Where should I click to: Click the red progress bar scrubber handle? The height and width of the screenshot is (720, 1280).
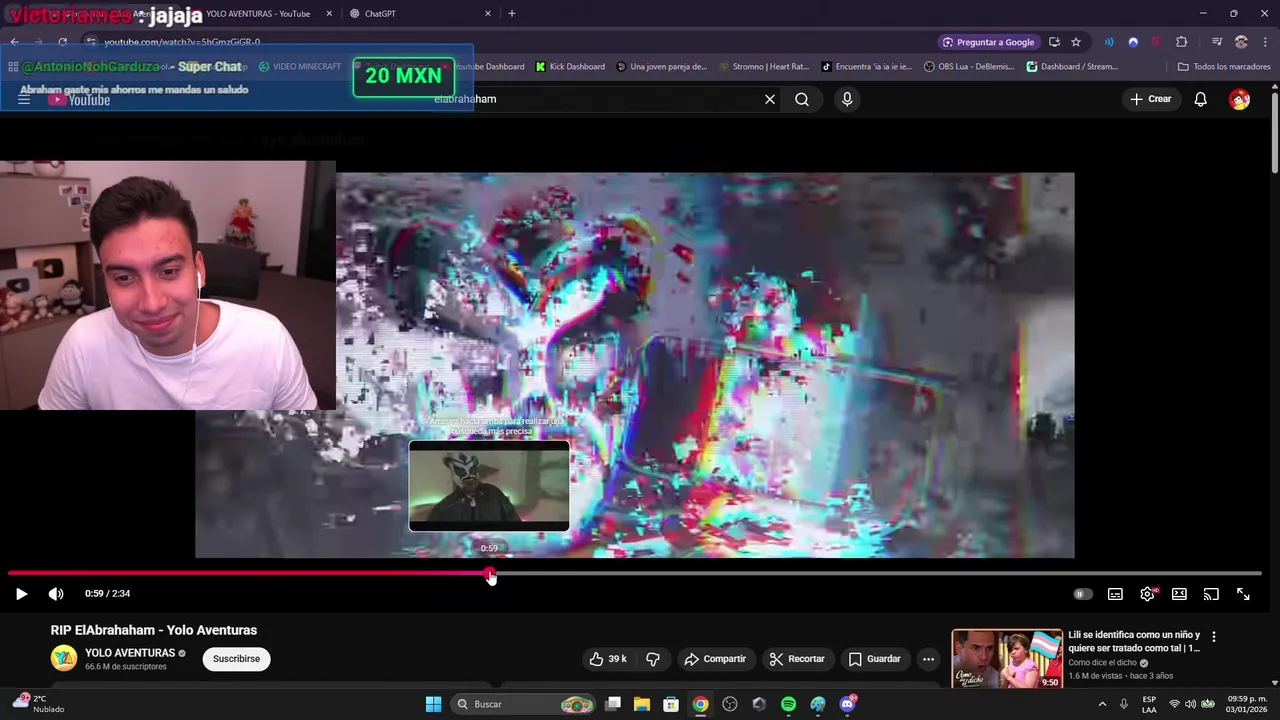pos(490,574)
